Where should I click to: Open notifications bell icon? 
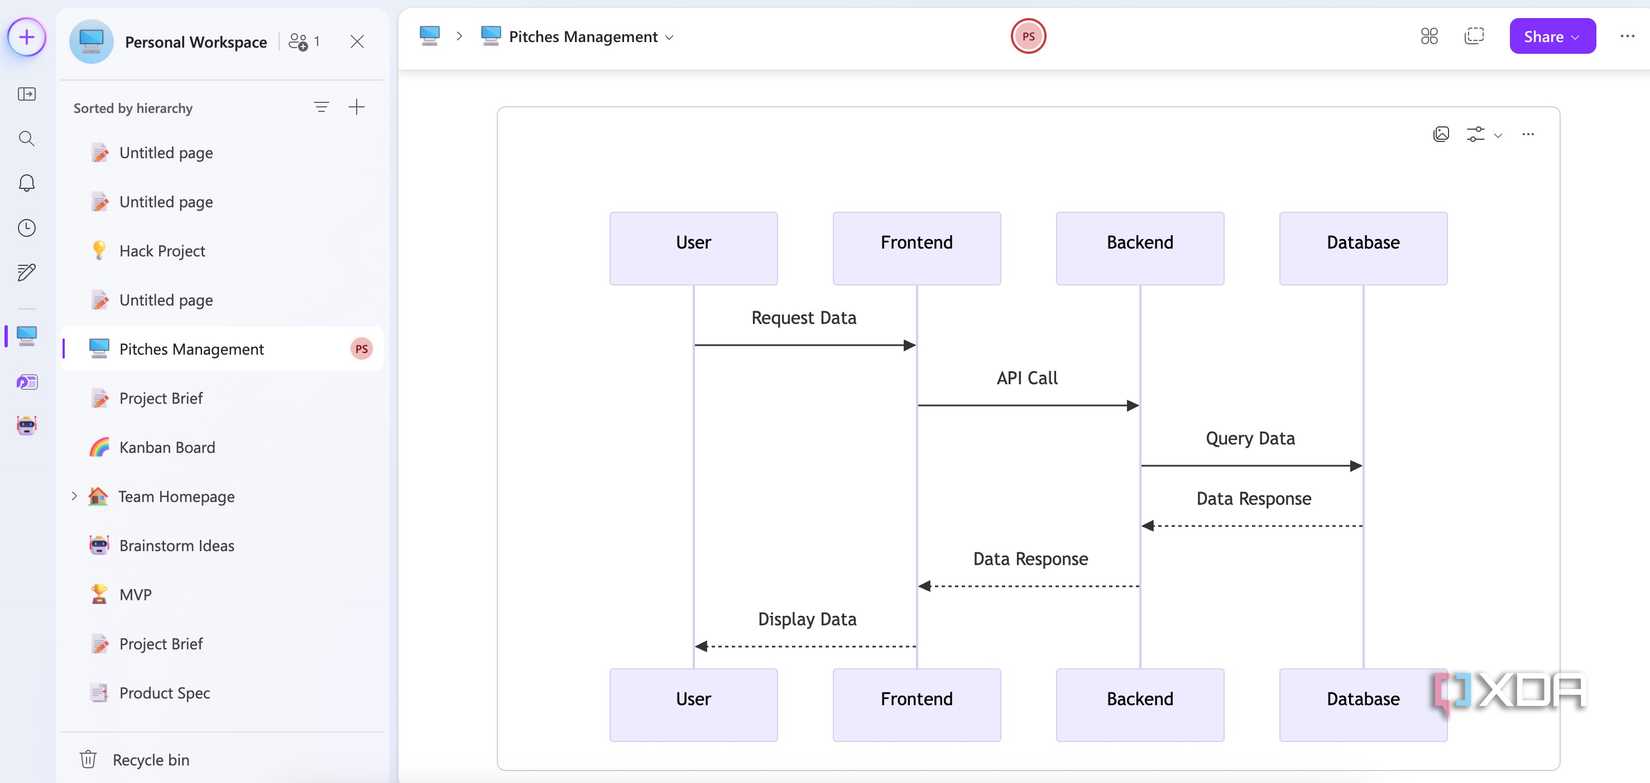tap(27, 183)
